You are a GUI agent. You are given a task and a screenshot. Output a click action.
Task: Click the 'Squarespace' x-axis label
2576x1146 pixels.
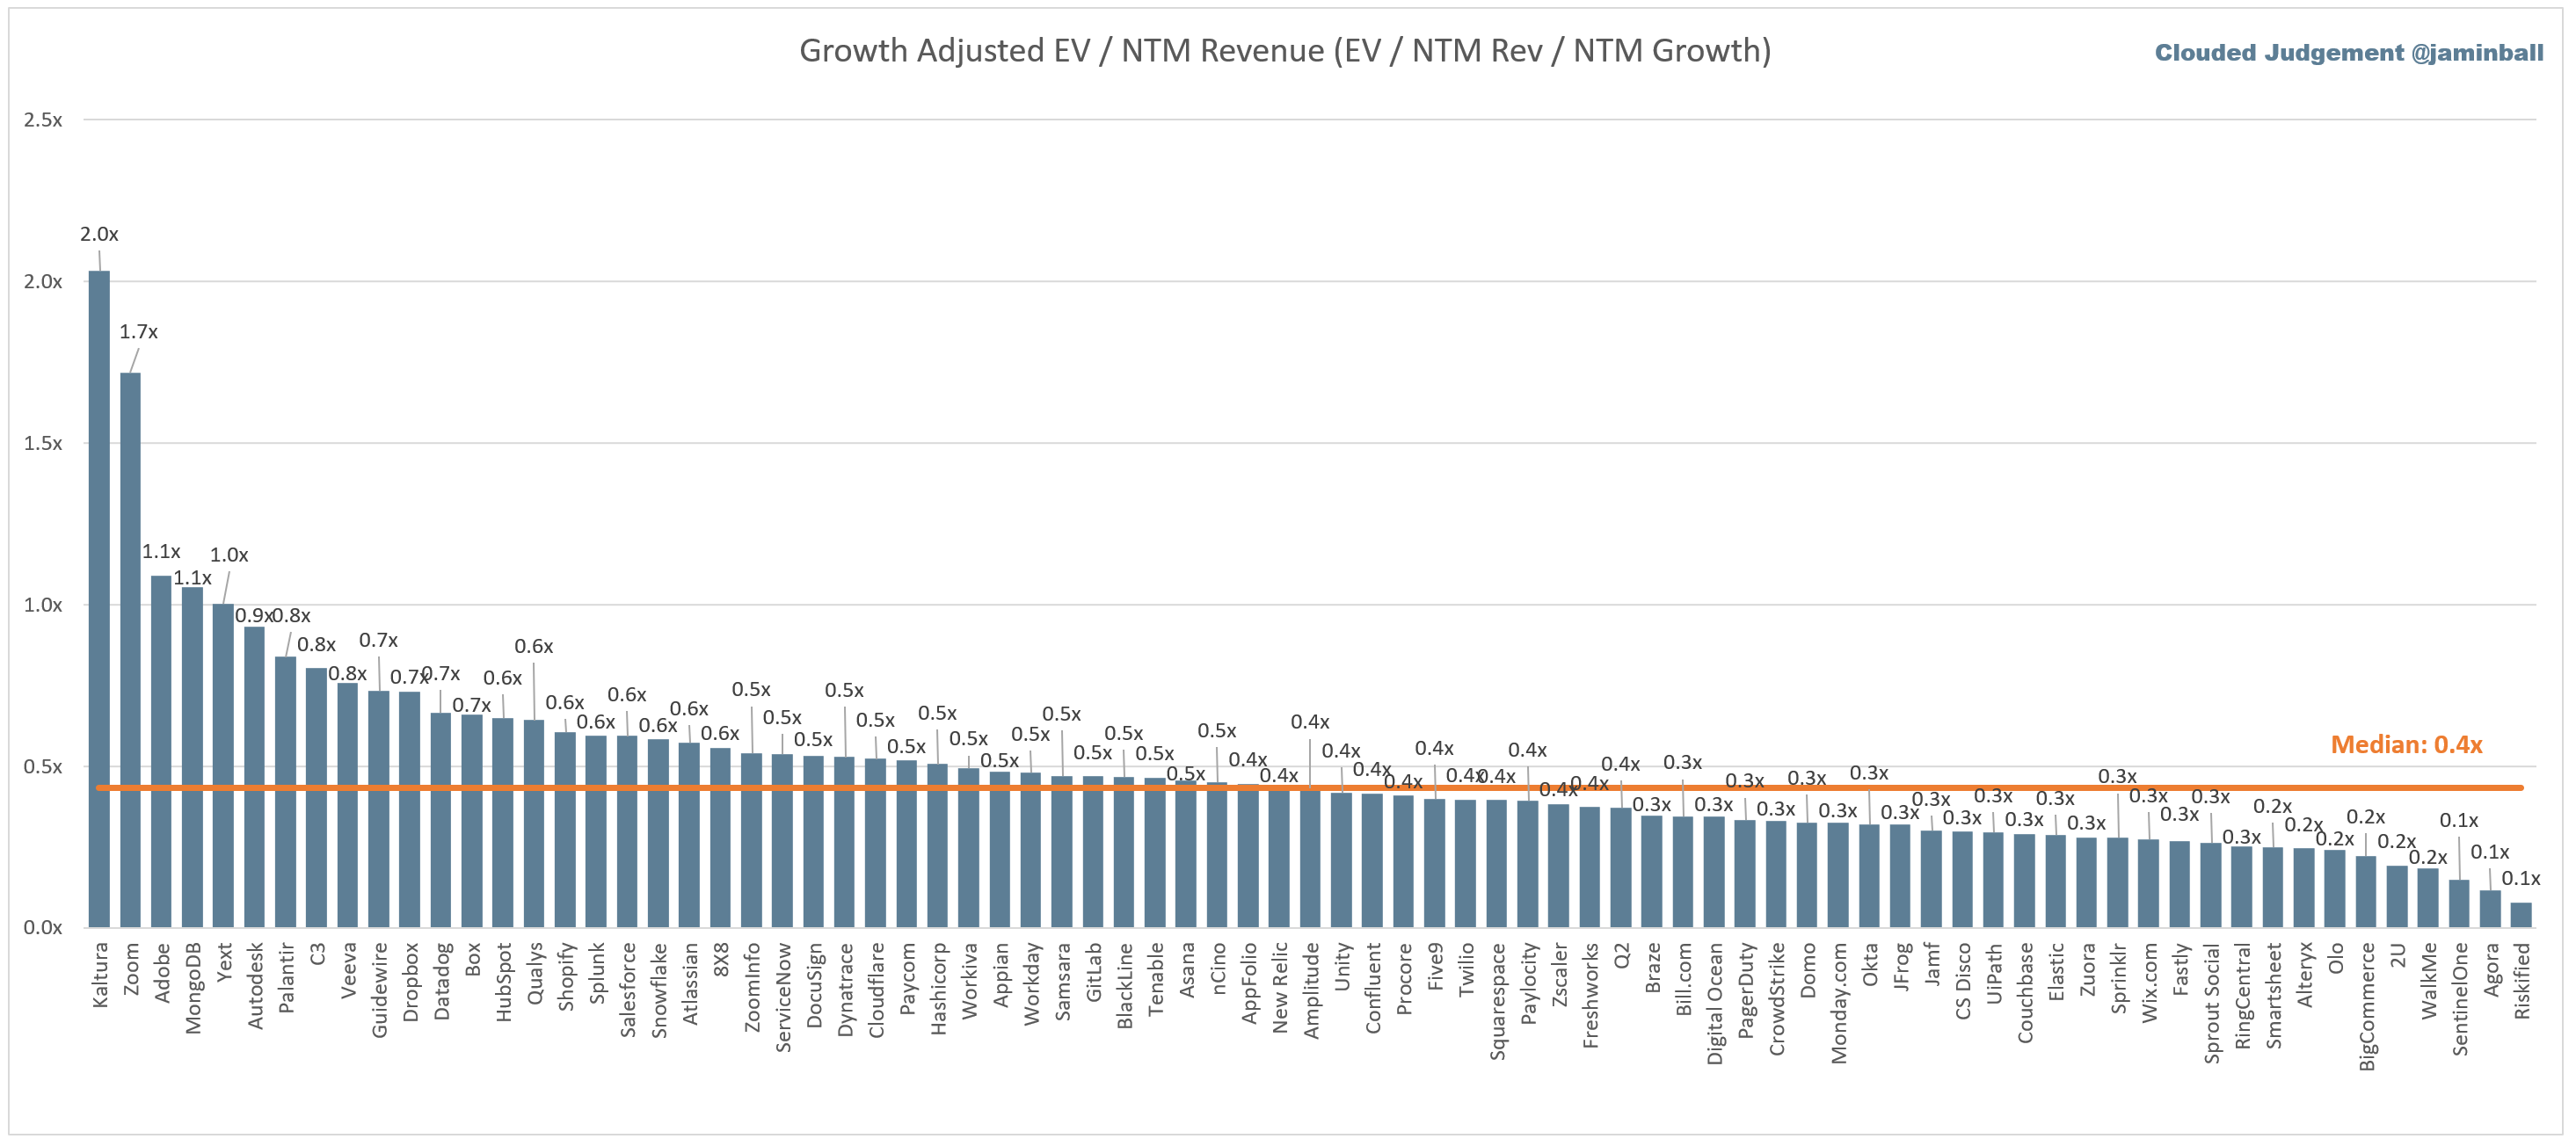pos(1496,1002)
